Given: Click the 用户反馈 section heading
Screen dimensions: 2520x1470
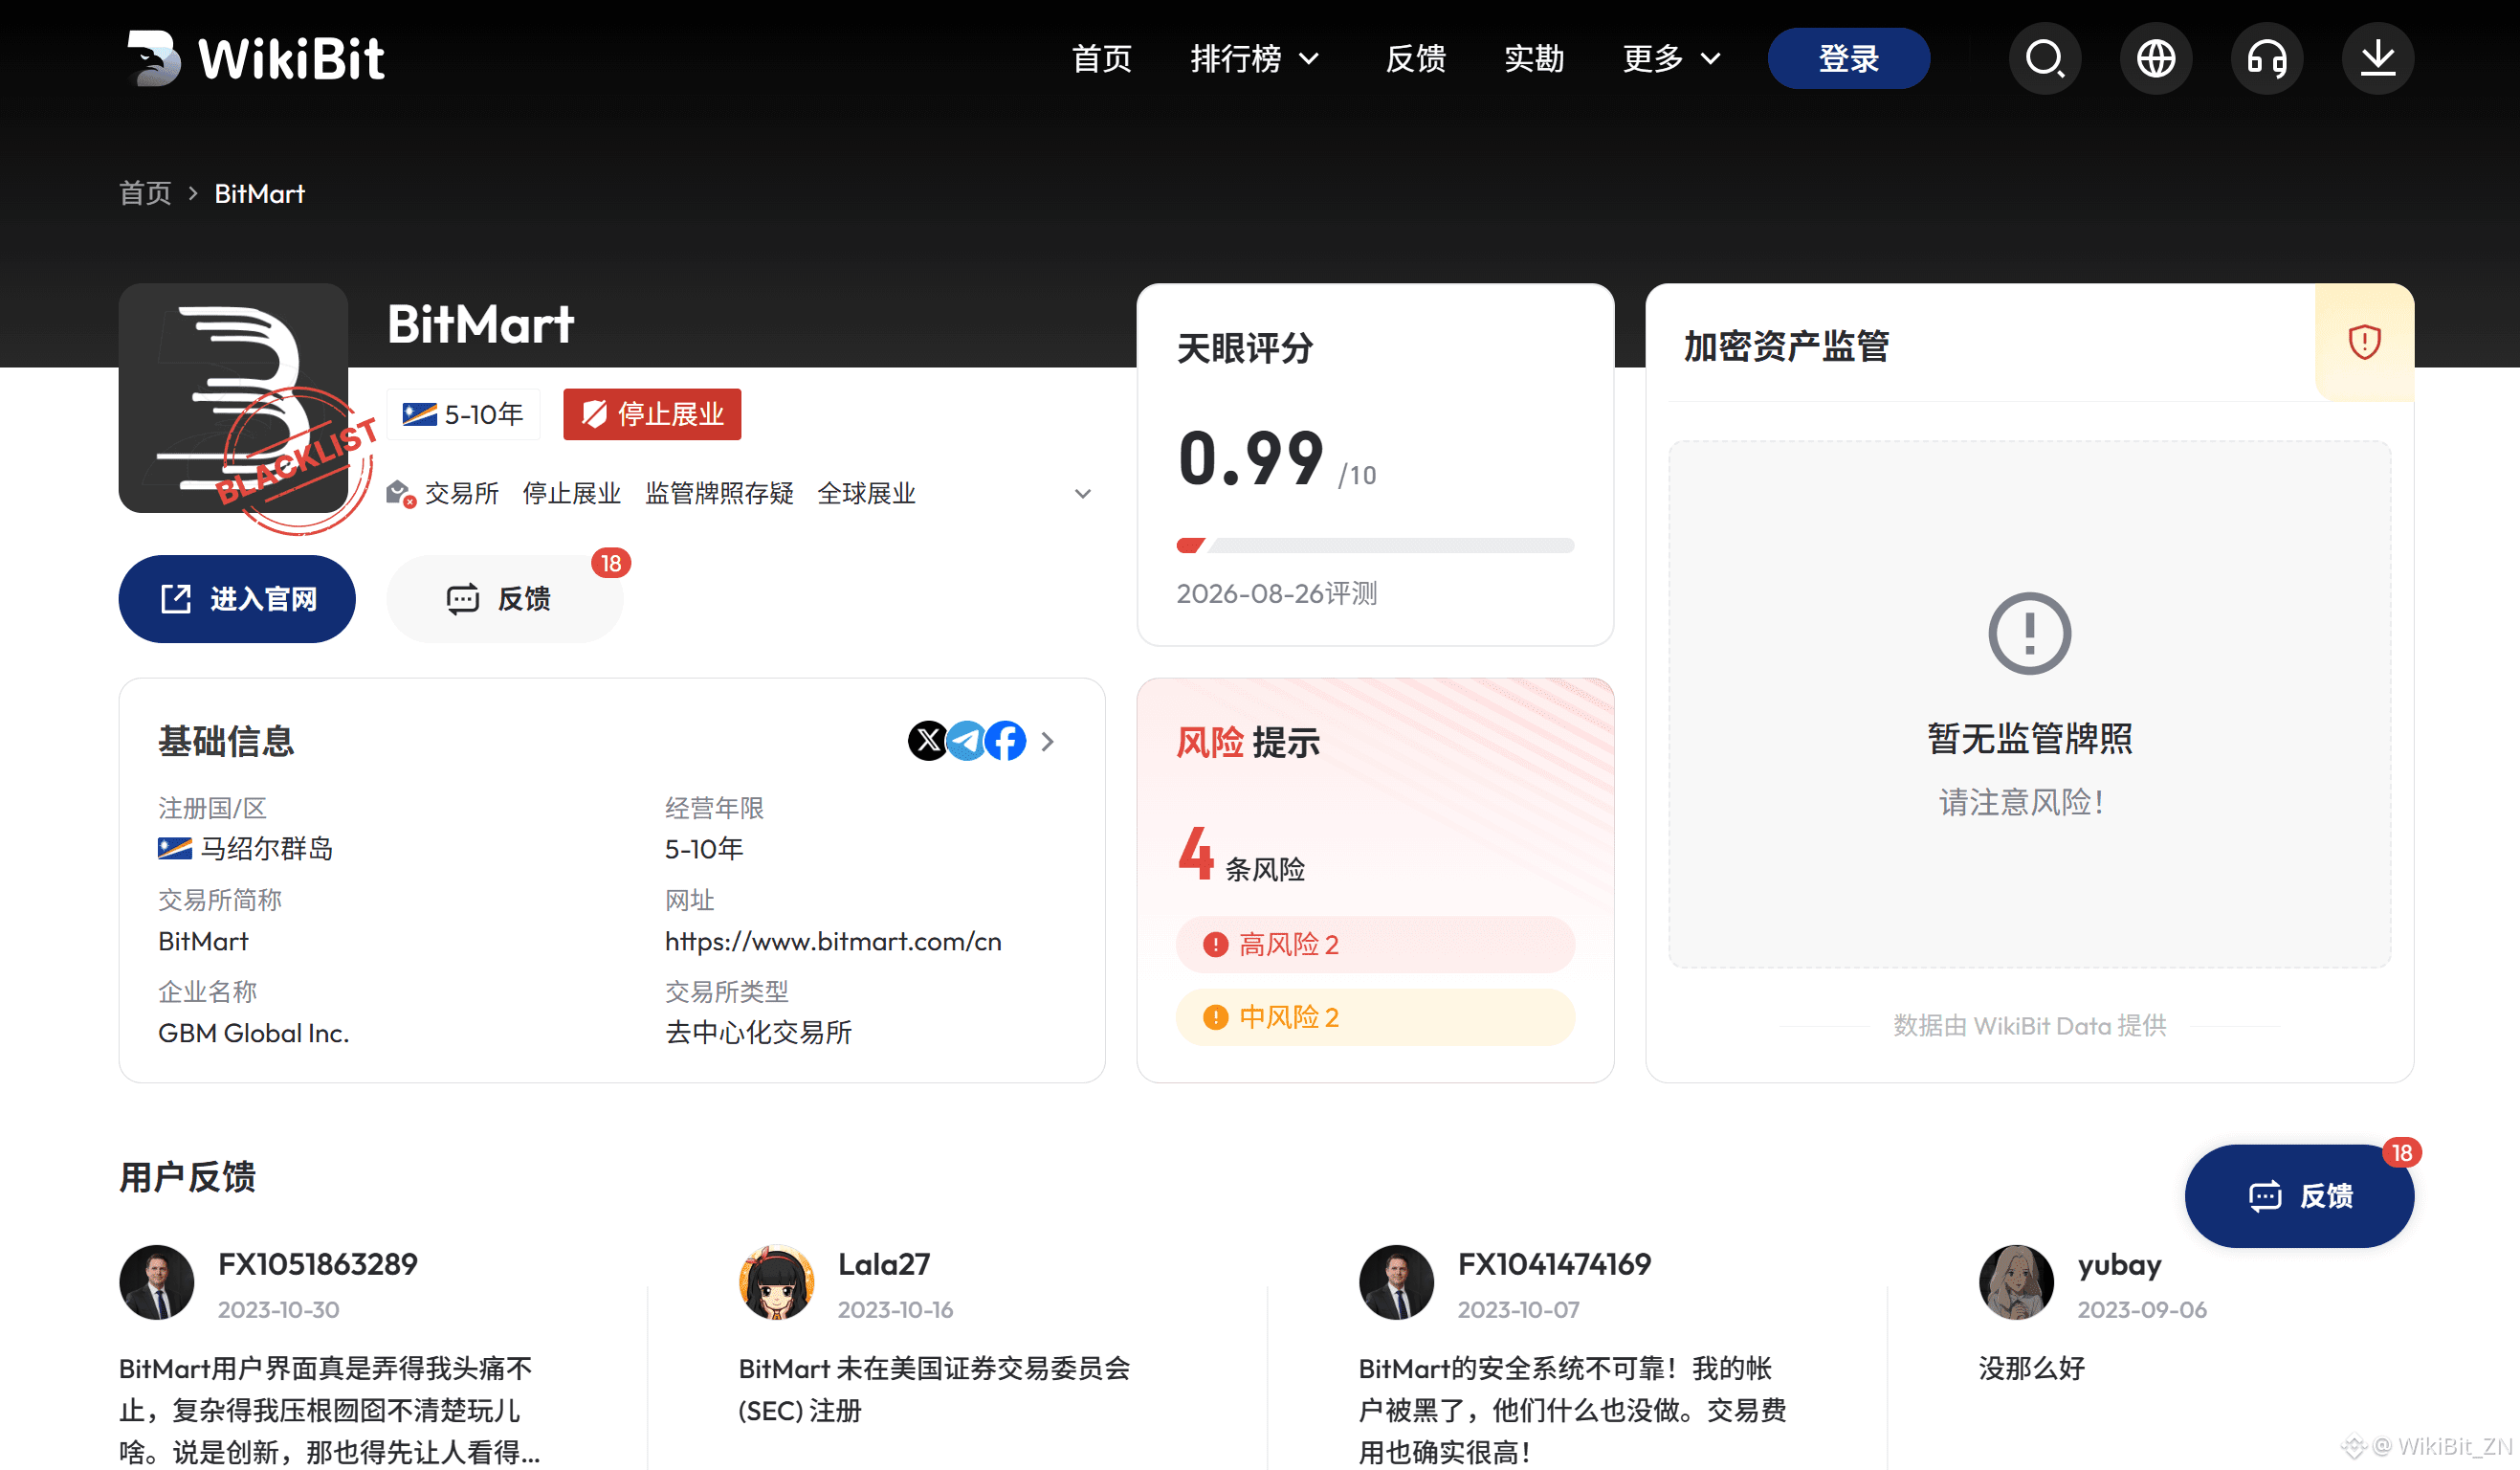Looking at the screenshot, I should coord(188,1177).
